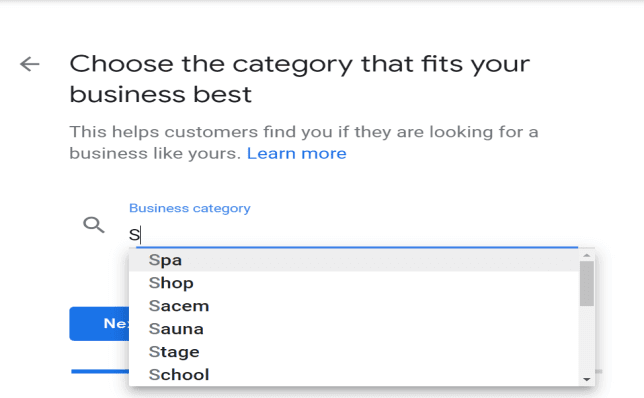Click the scroll-down arrow in the suggestions list
This screenshot has height=398, width=644.
coord(586,379)
